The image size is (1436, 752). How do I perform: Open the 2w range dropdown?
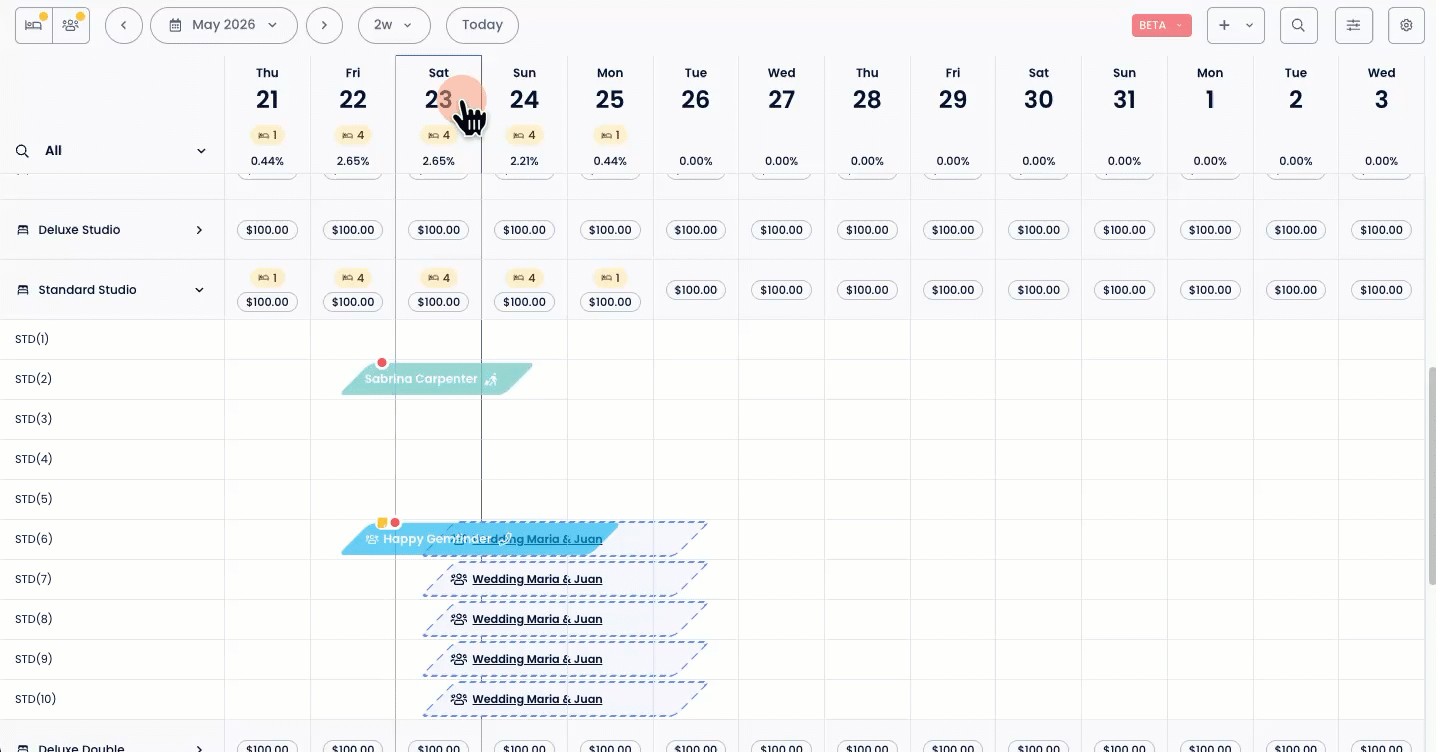tap(393, 25)
